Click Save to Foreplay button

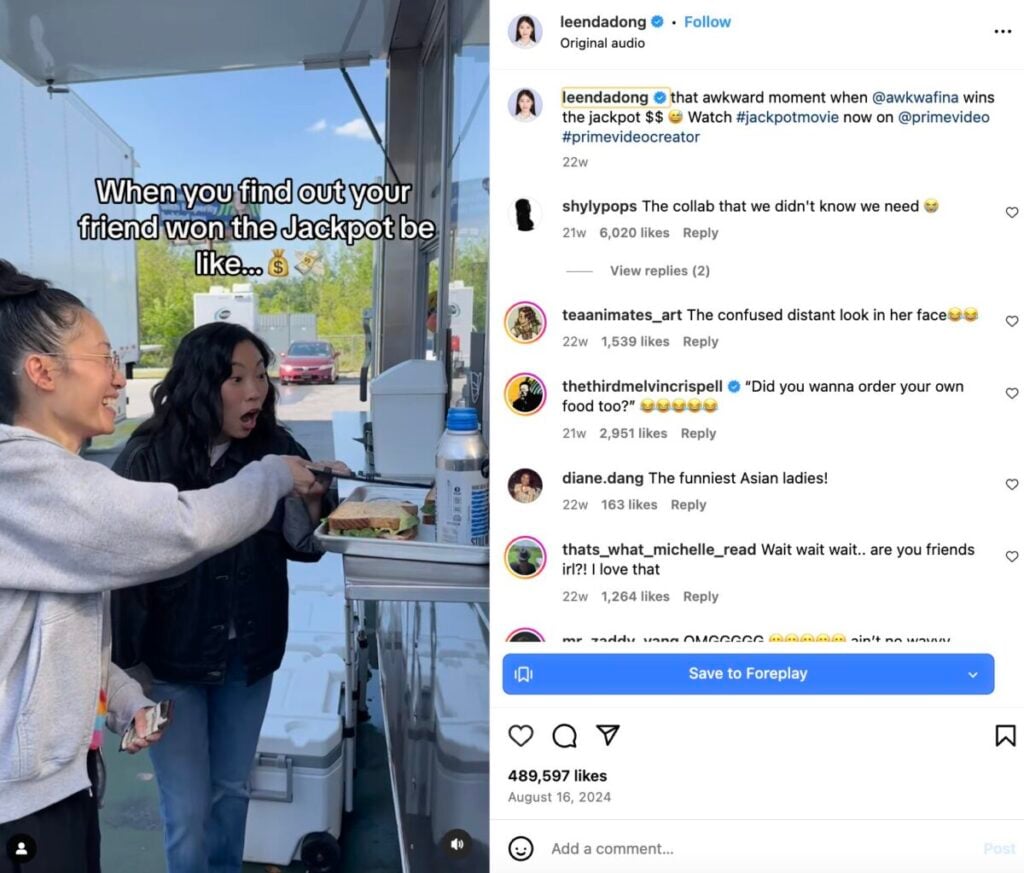[x=748, y=674]
